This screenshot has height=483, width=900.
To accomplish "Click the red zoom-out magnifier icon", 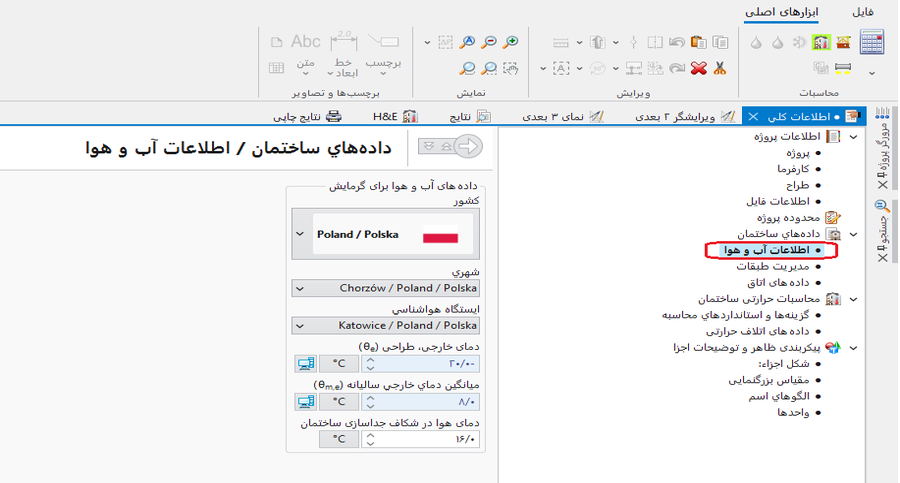I will click(x=489, y=42).
